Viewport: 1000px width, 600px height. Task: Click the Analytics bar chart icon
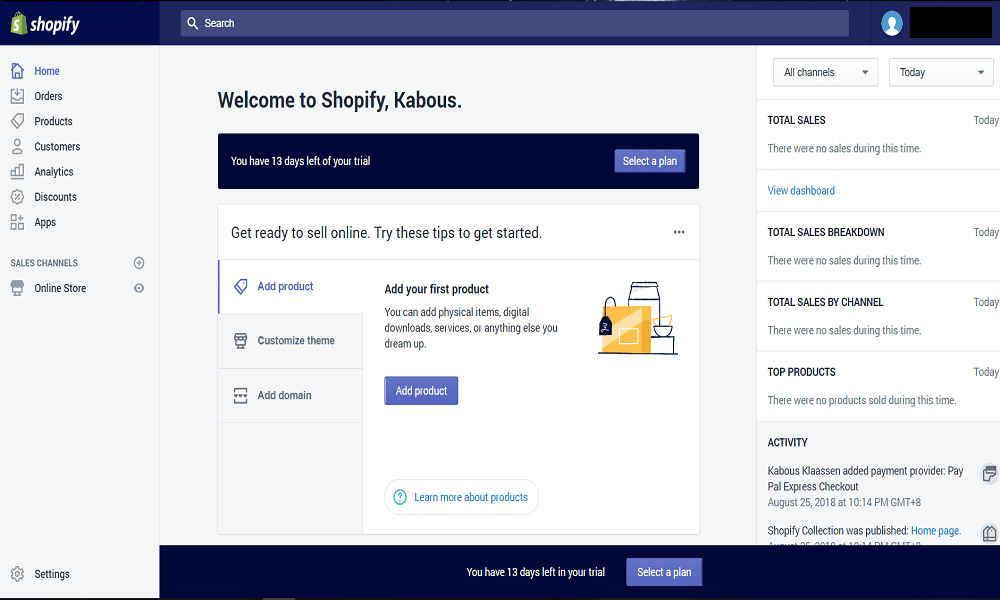pyautogui.click(x=17, y=172)
